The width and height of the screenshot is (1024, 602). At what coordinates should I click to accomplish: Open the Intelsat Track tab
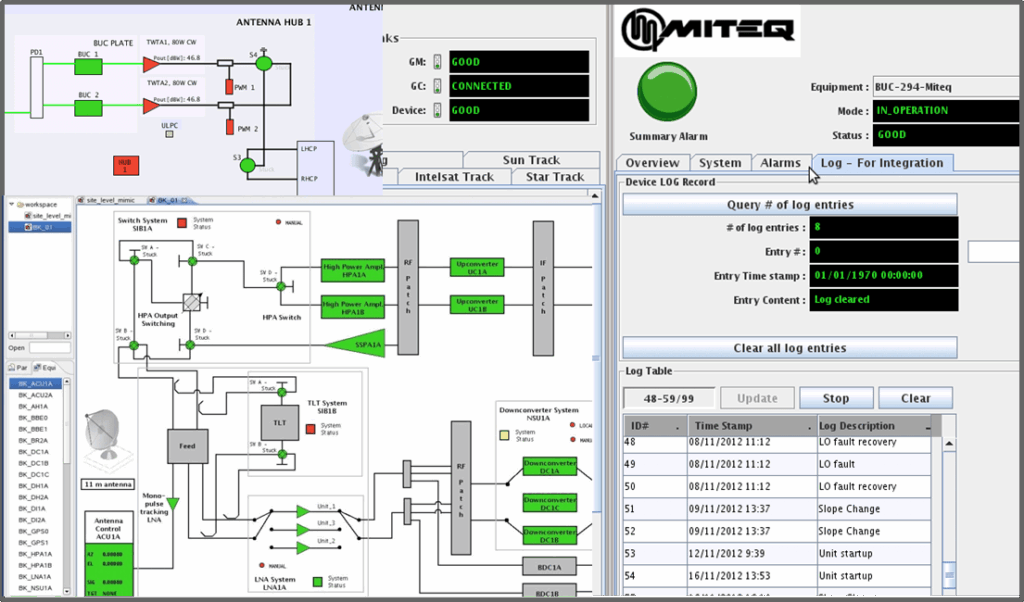(454, 177)
